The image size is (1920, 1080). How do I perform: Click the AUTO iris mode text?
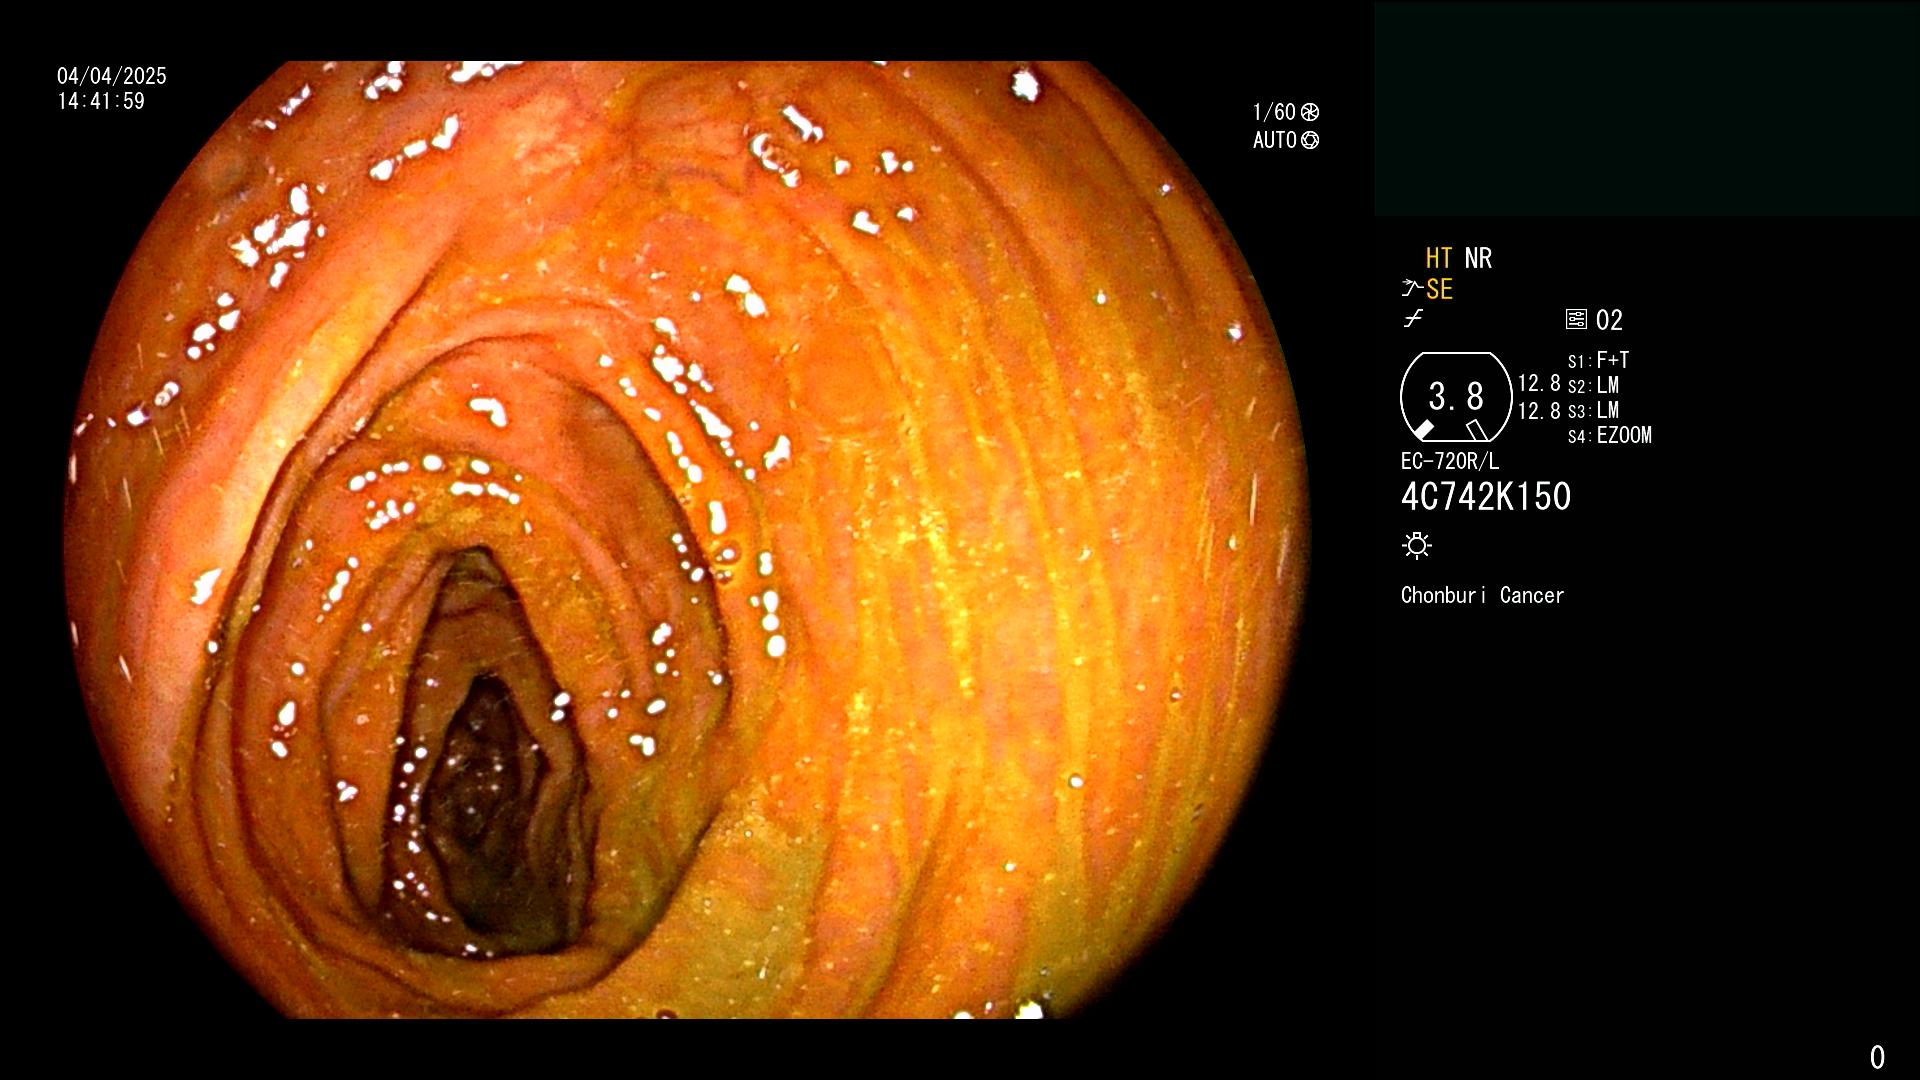tap(1275, 140)
